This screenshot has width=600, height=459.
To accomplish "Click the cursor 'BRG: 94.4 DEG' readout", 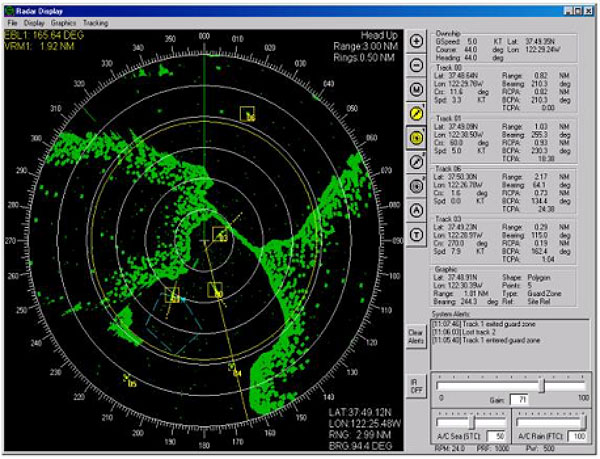I will pyautogui.click(x=360, y=446).
